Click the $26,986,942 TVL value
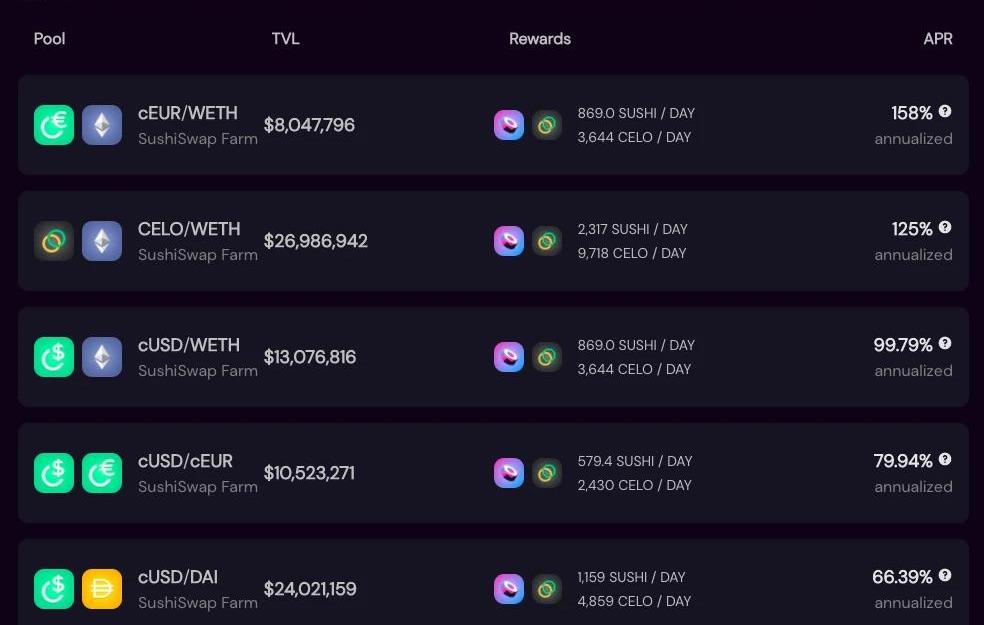Image resolution: width=984 pixels, height=625 pixels. 316,241
